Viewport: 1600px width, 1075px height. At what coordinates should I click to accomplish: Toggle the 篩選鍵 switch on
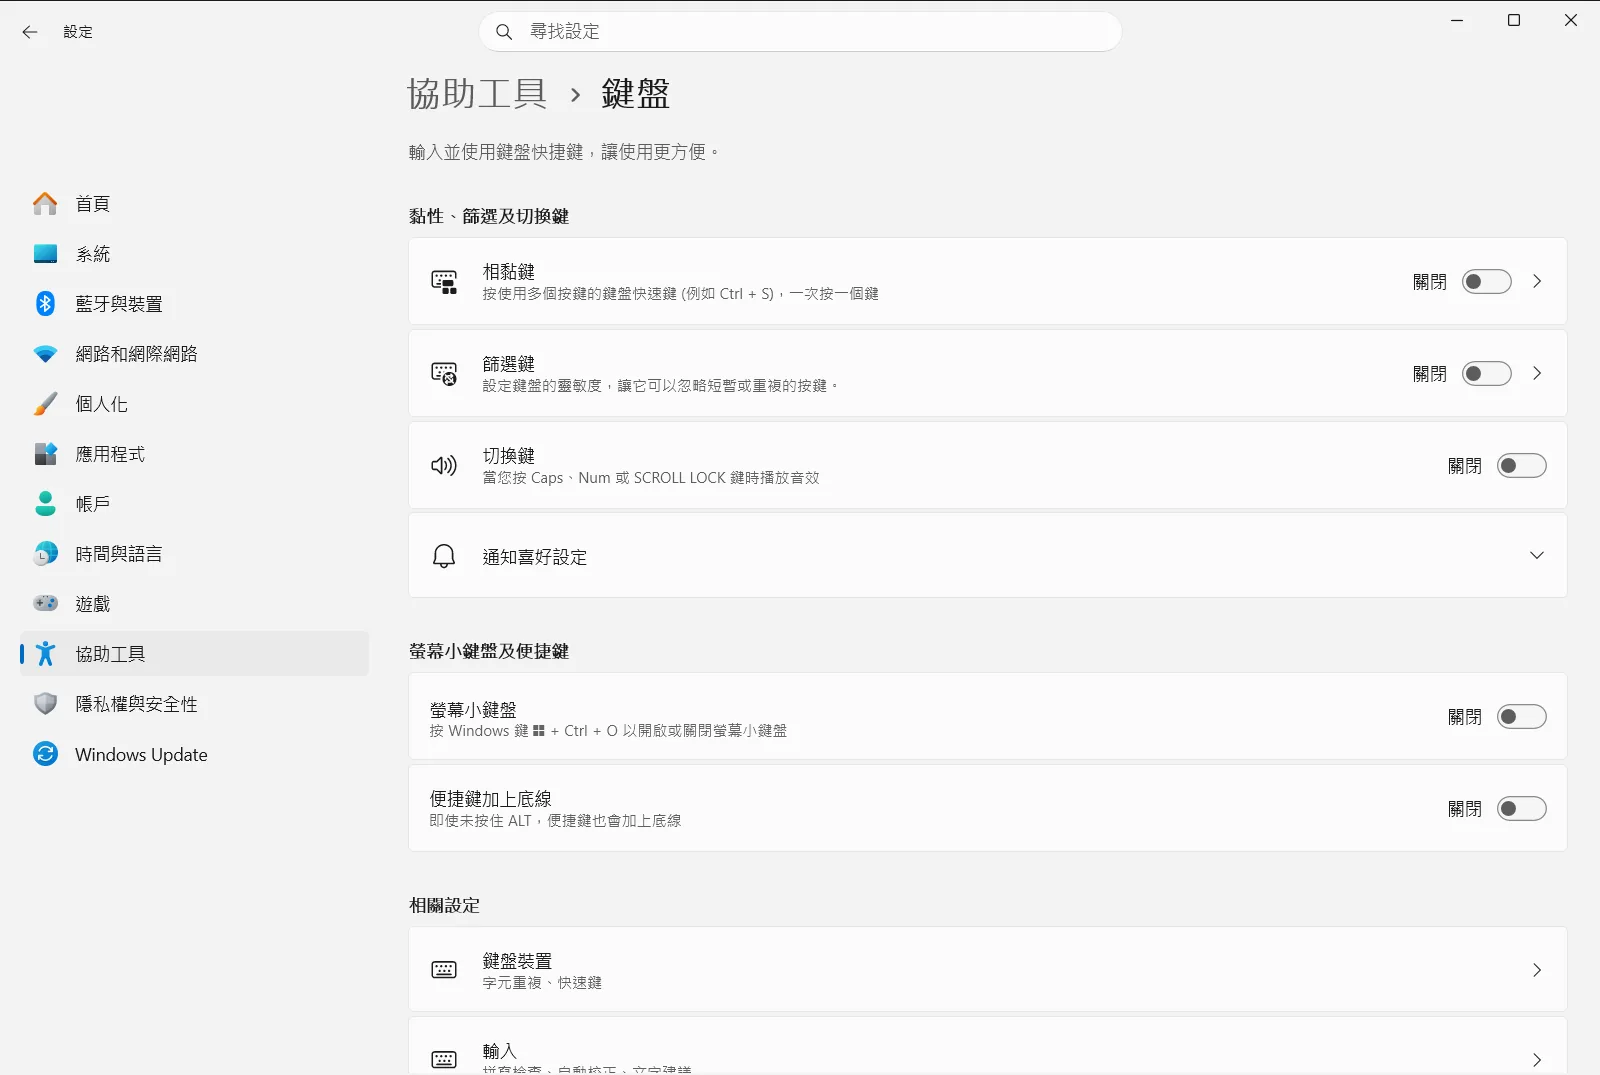tap(1487, 374)
